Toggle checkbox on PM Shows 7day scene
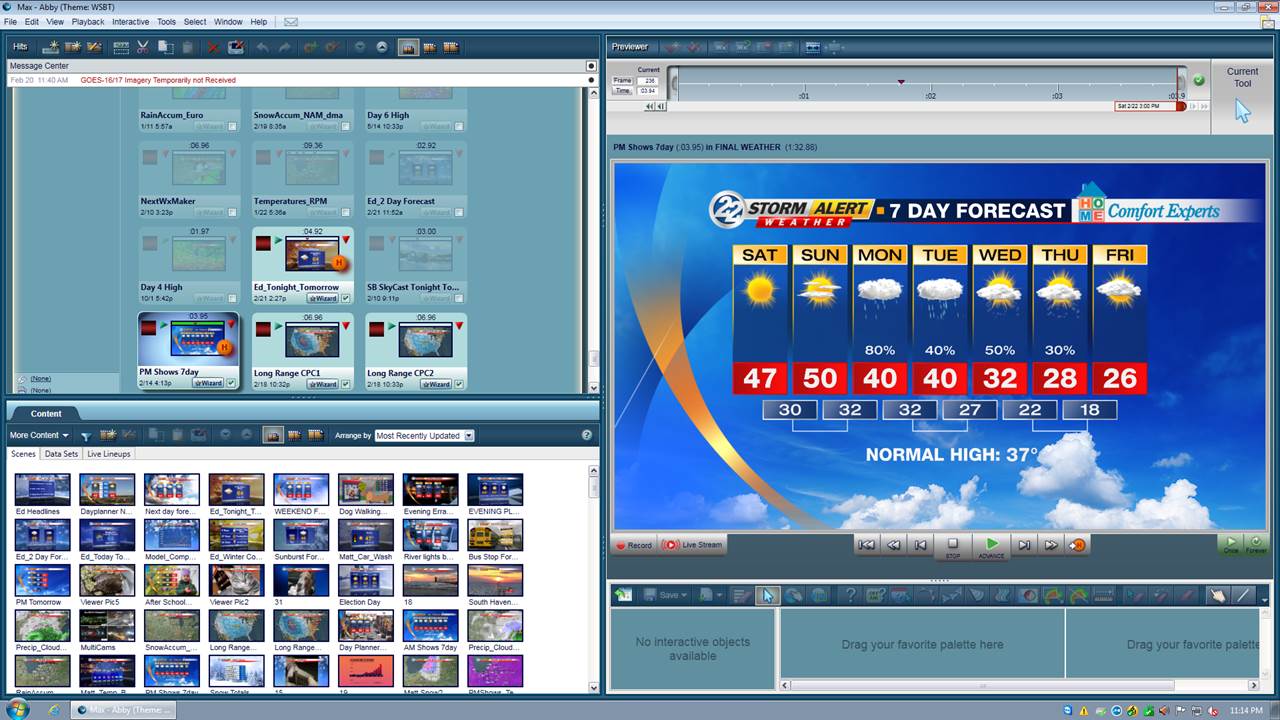Viewport: 1280px width, 720px height. tap(231, 384)
